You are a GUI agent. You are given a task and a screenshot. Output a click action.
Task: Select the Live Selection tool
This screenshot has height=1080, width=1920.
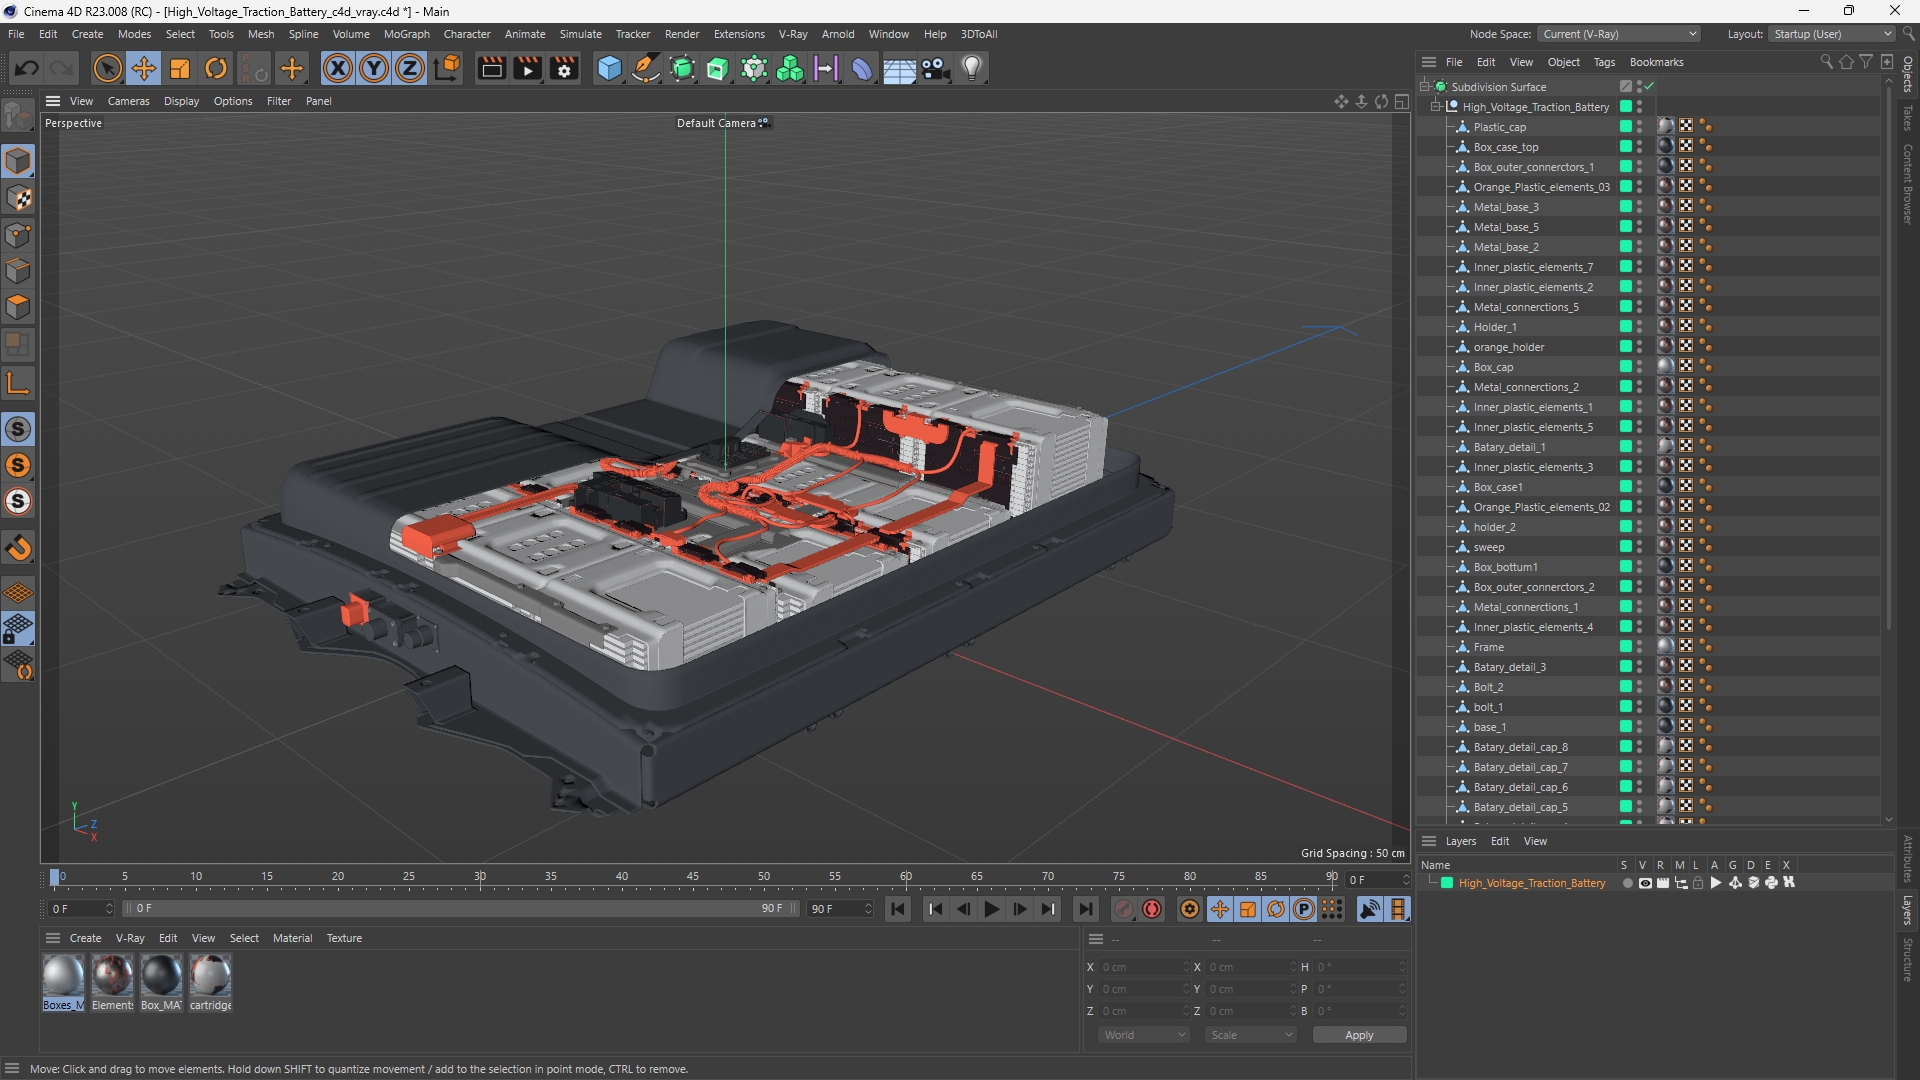pos(107,68)
